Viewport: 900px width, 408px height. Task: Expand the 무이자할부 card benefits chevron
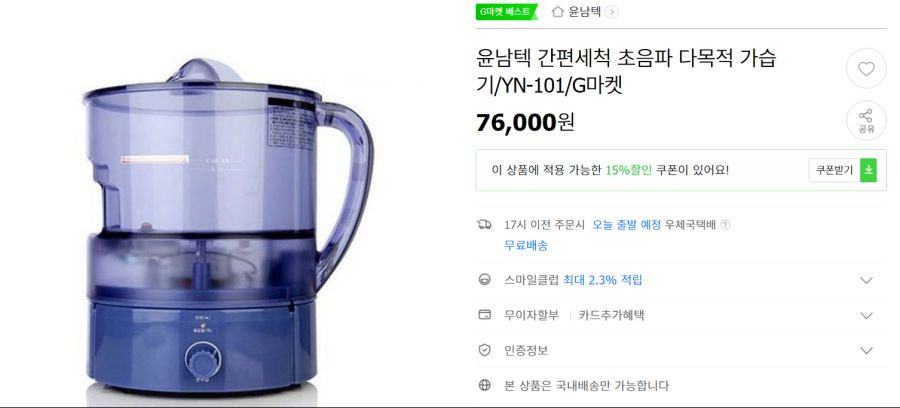[x=866, y=316]
